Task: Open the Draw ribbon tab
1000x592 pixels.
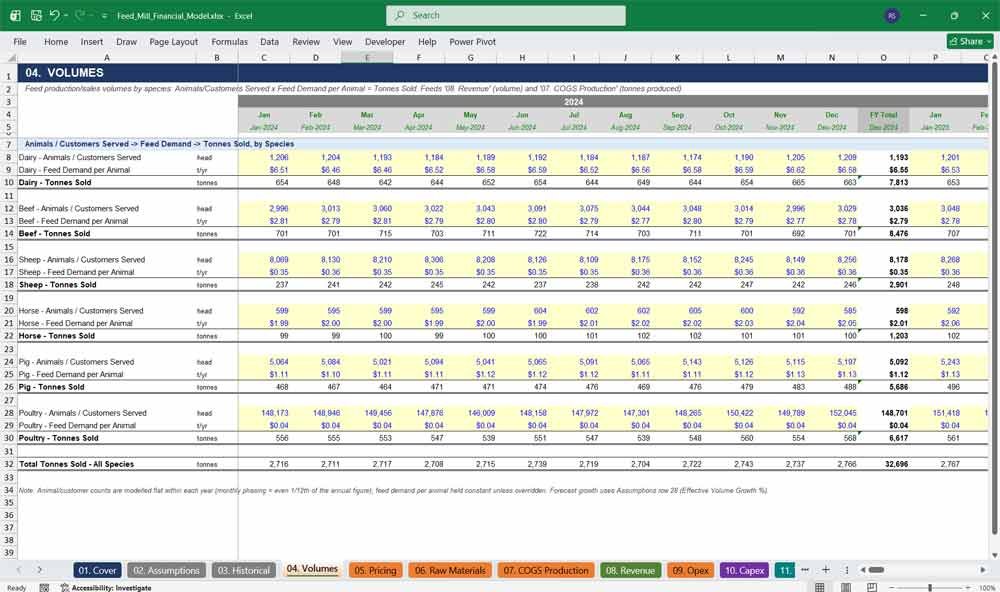Action: pos(126,41)
